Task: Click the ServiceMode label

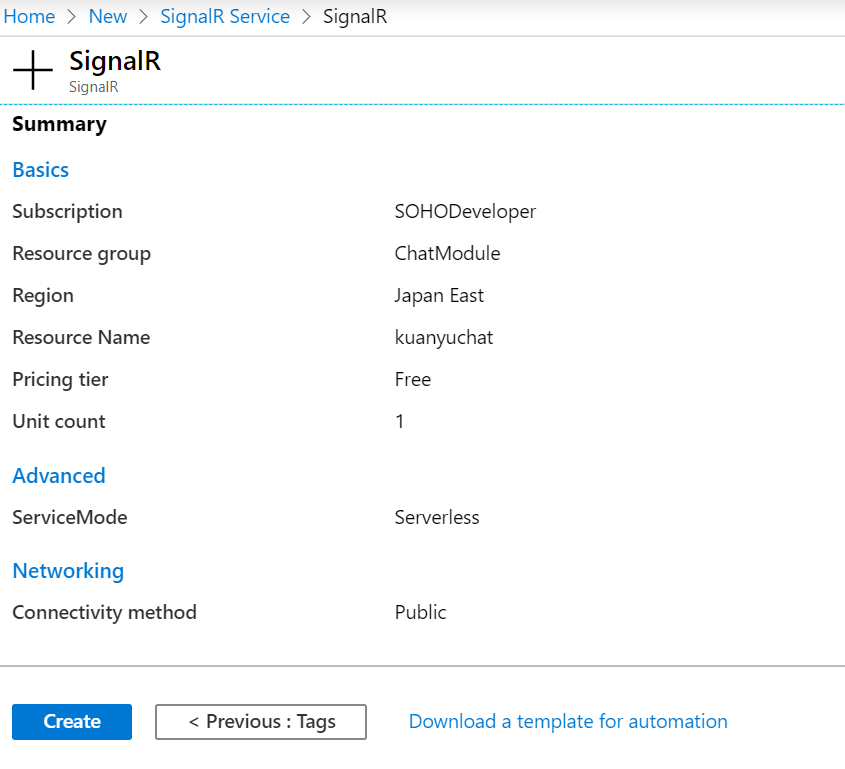Action: point(70,517)
